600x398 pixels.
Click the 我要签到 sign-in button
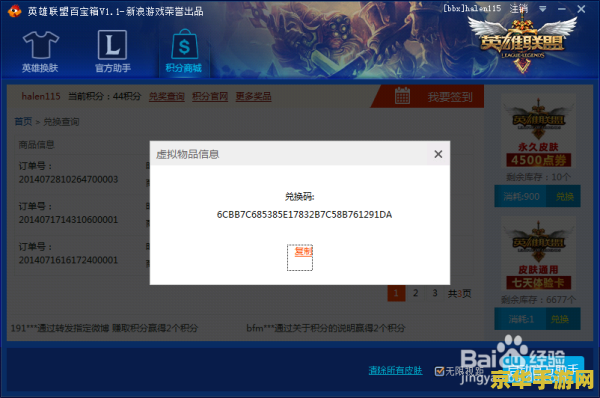click(450, 97)
